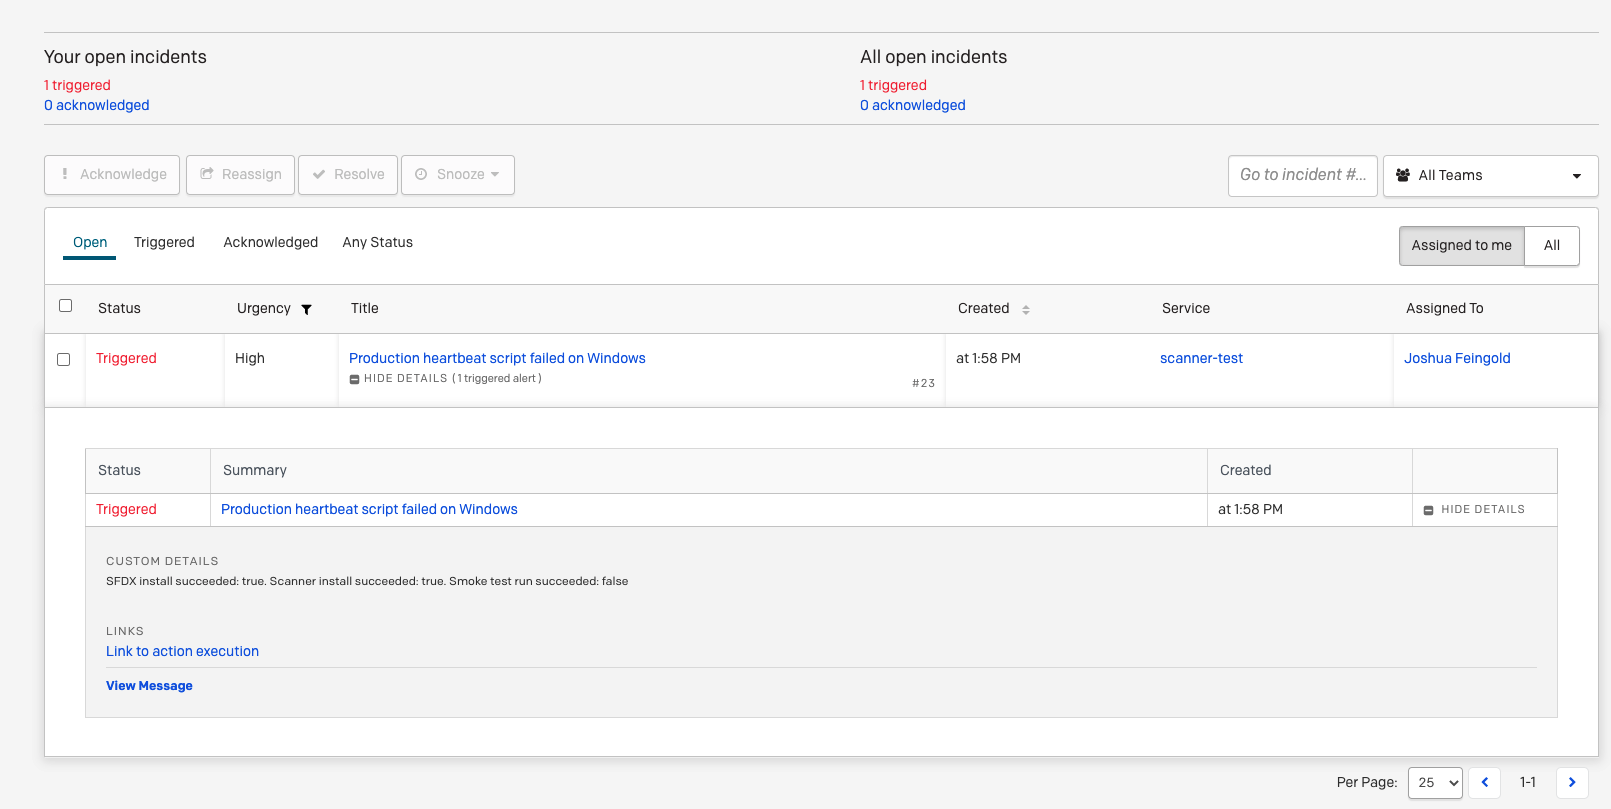Click 0 acknowledged under Your open incidents
This screenshot has height=809, width=1611.
point(97,106)
